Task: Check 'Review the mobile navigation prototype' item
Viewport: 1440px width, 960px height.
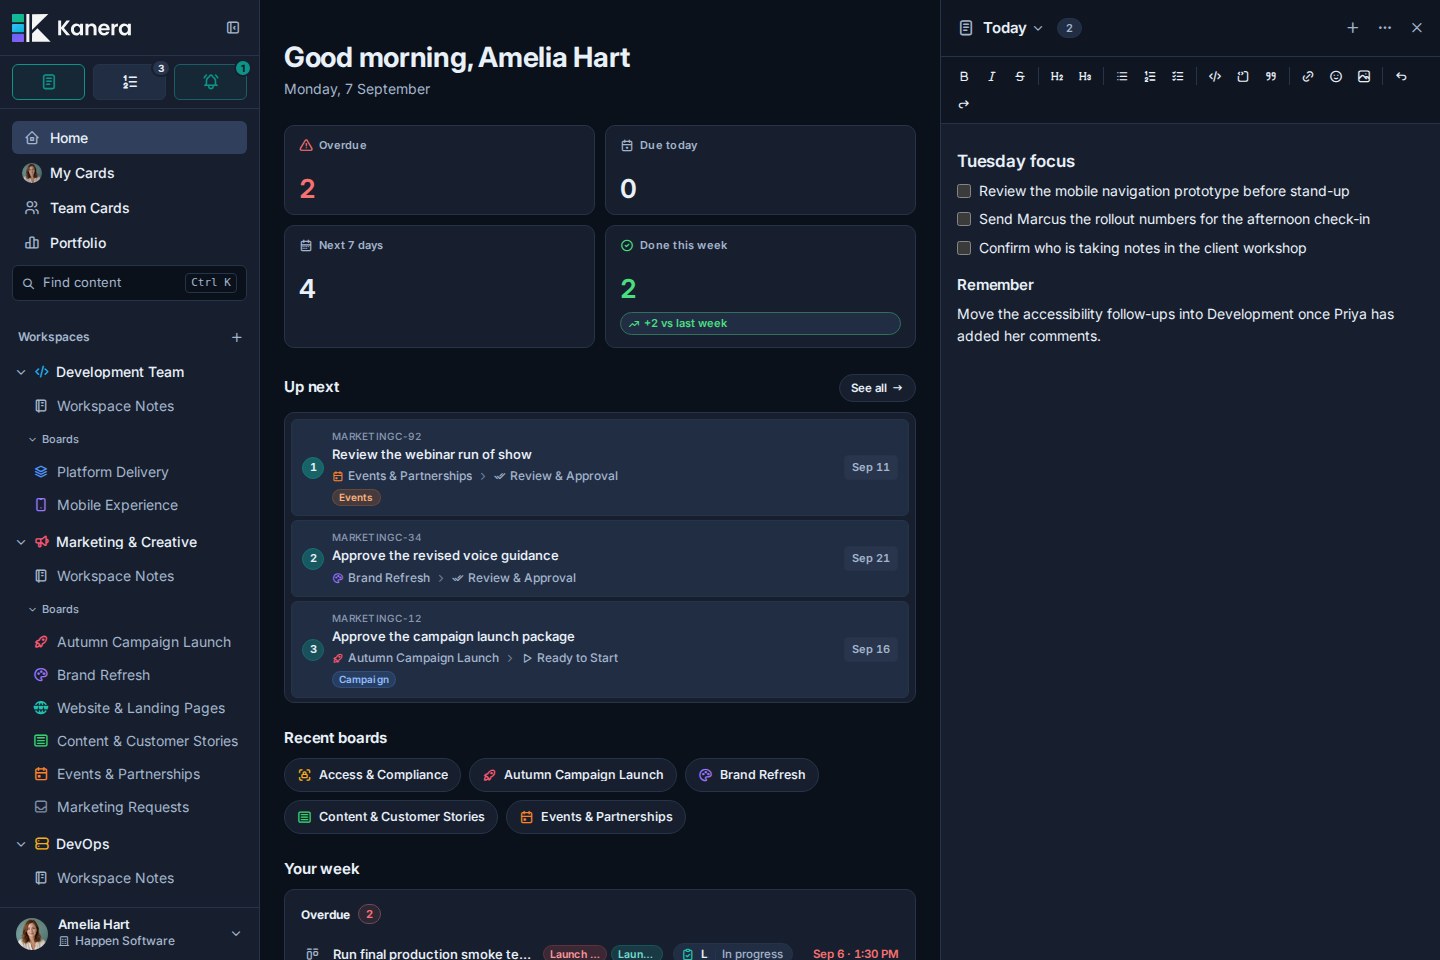Action: tap(964, 191)
